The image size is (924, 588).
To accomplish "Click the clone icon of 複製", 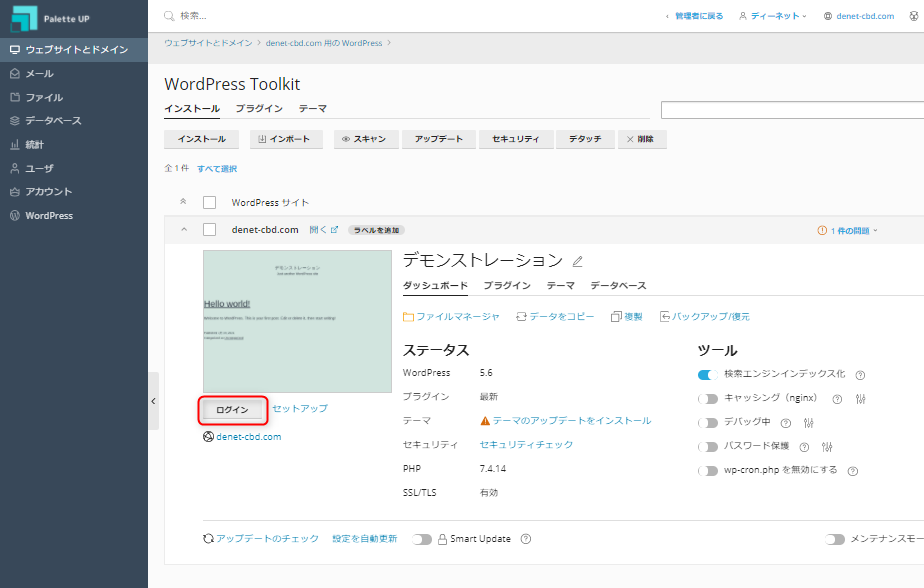I will click(616, 317).
